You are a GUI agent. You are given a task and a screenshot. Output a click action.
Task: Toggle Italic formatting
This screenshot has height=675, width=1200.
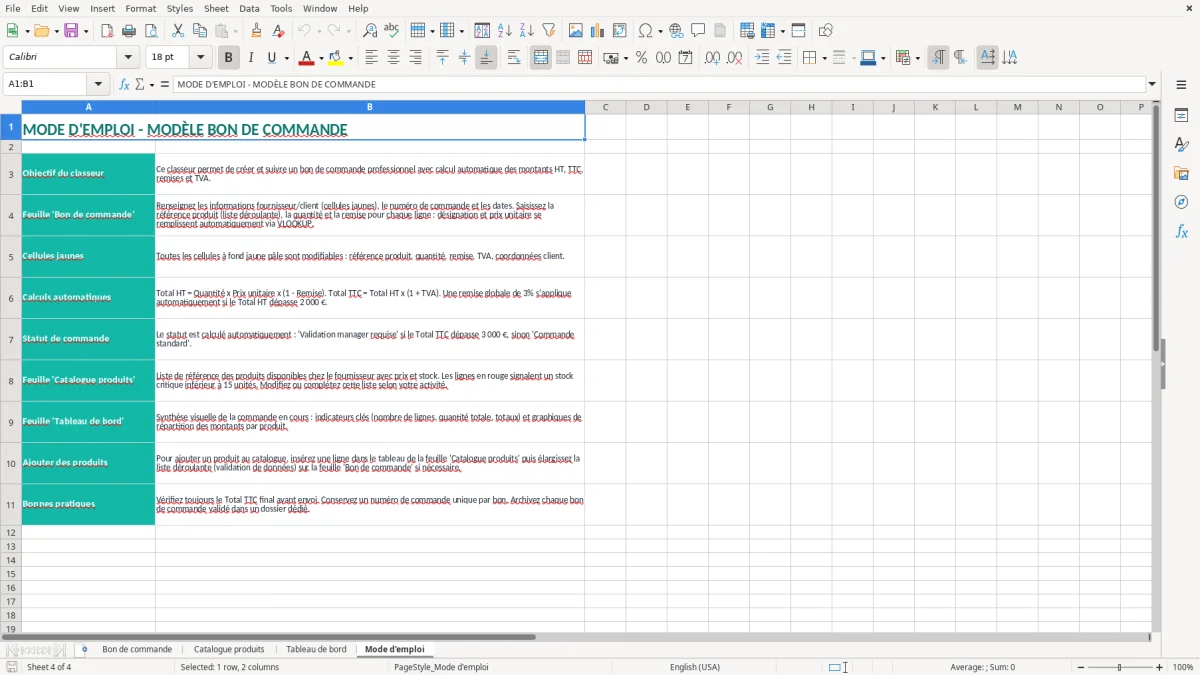250,58
